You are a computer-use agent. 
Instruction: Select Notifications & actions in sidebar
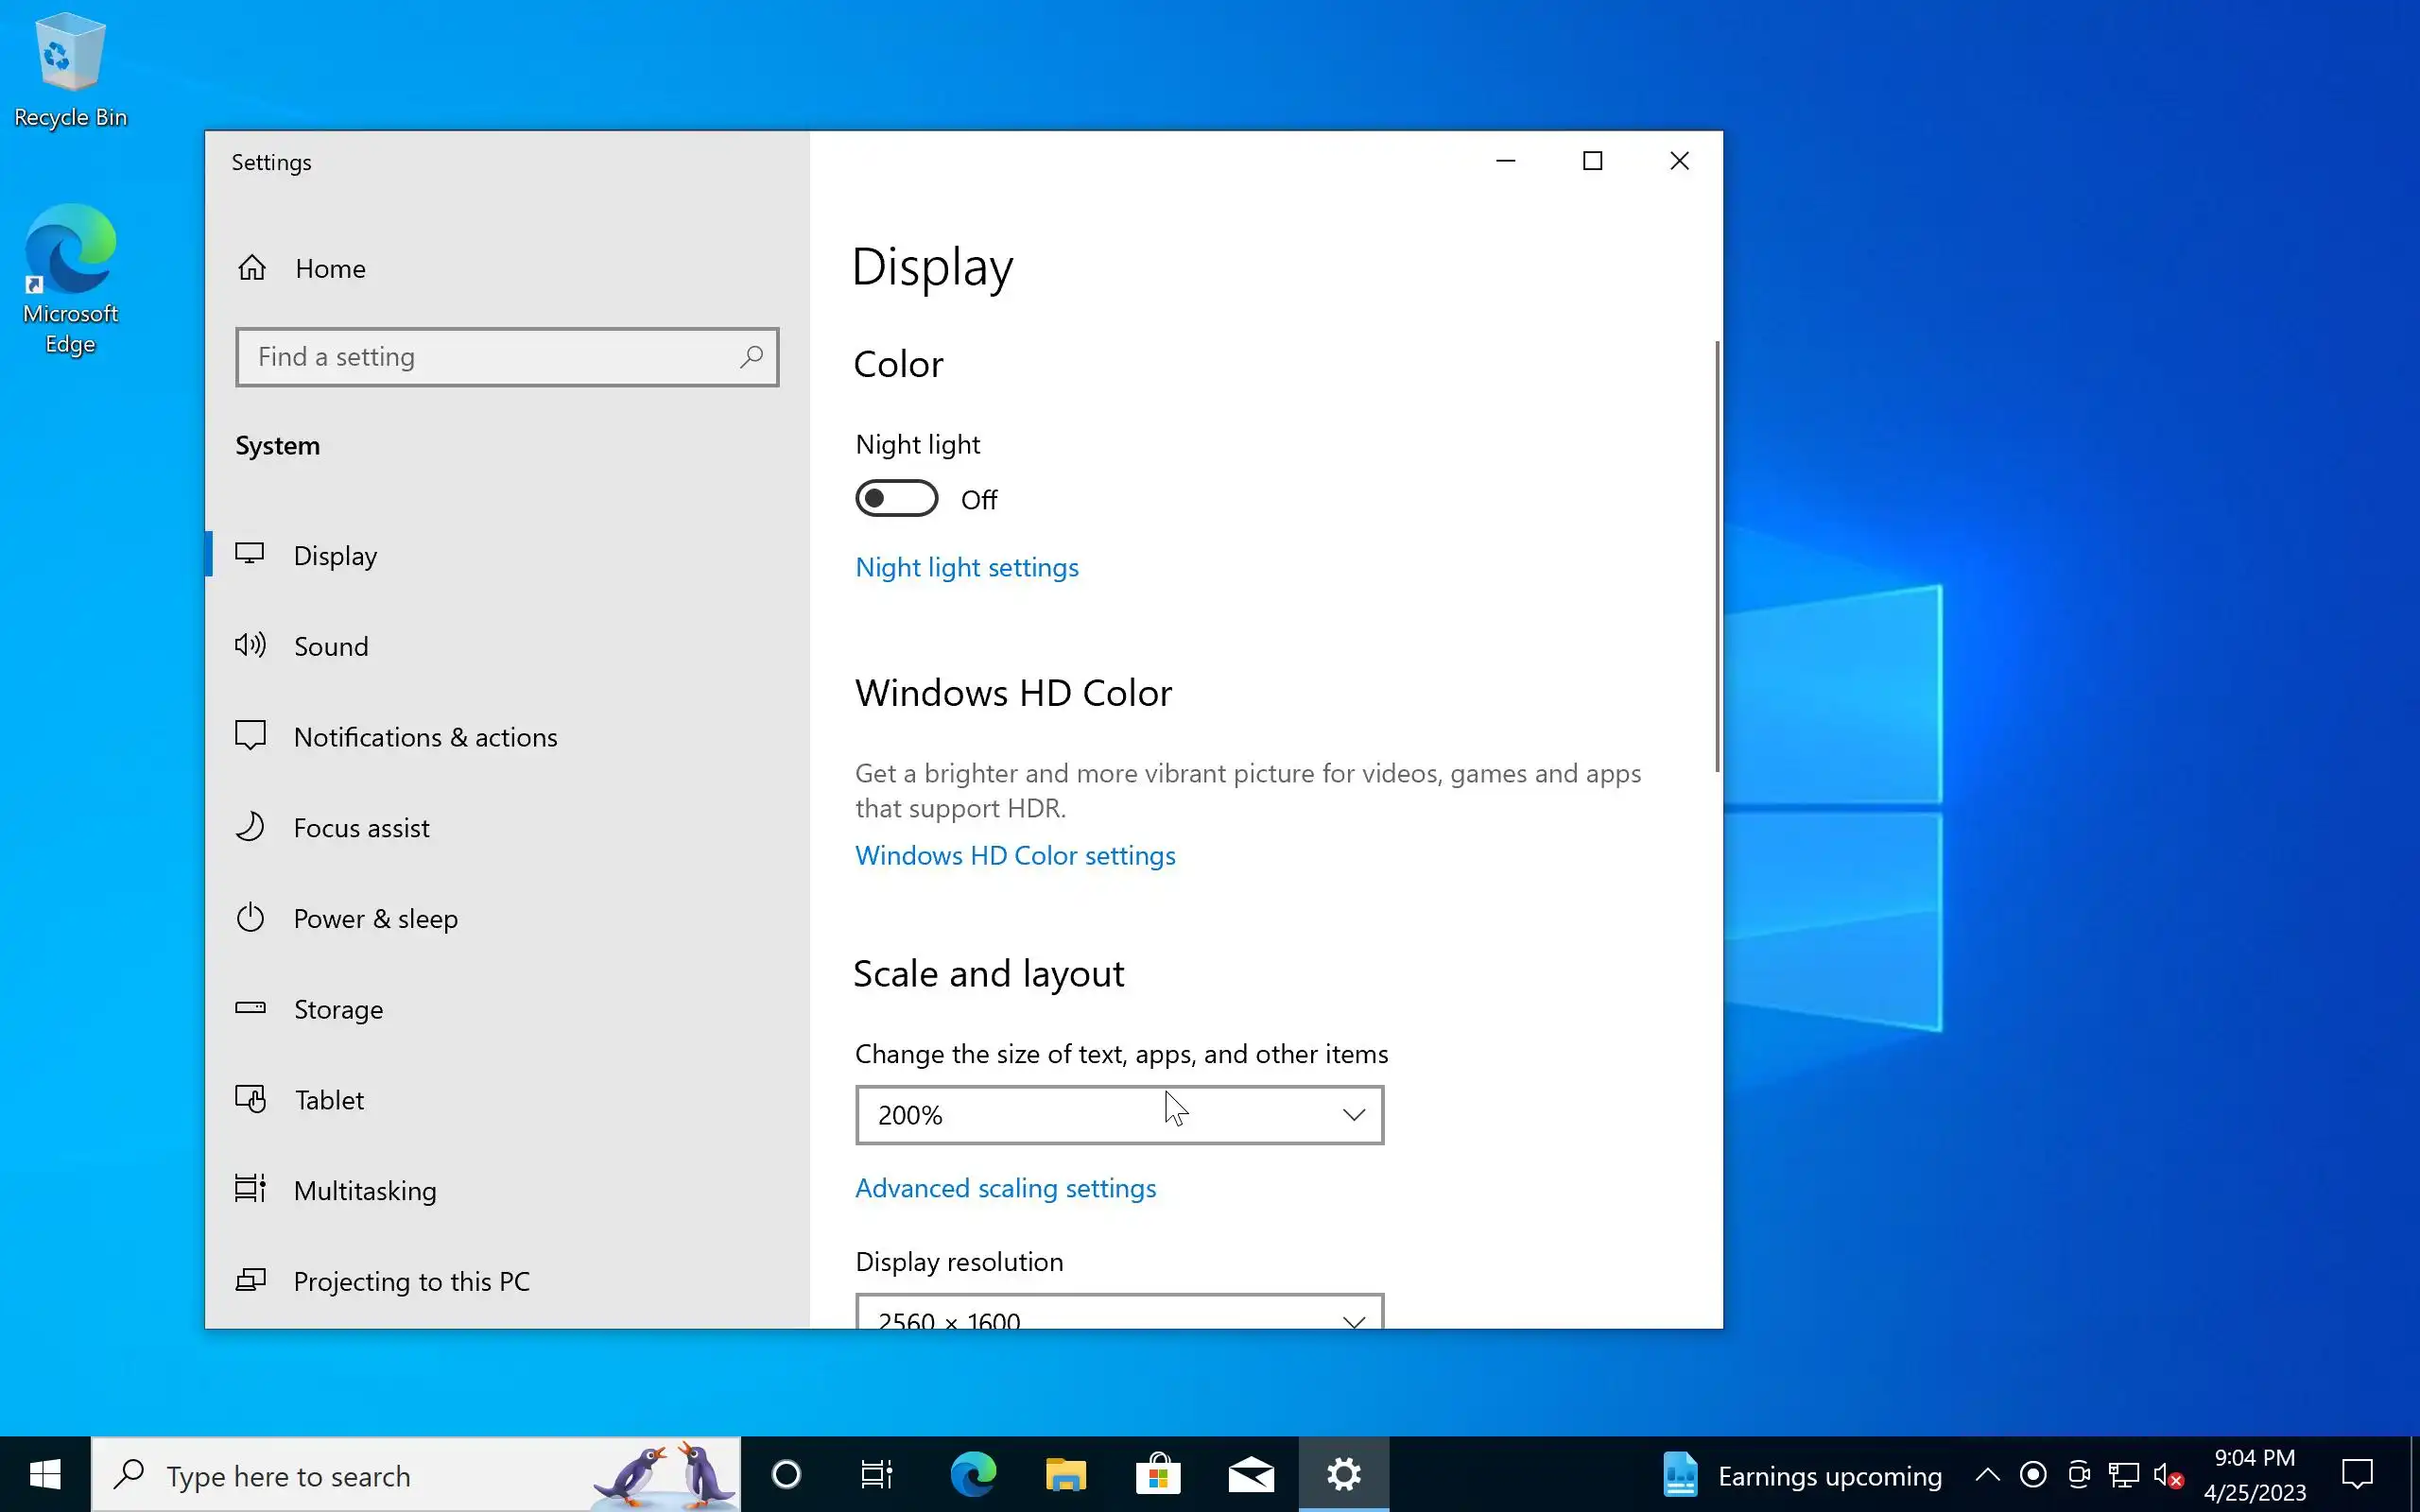(x=425, y=737)
